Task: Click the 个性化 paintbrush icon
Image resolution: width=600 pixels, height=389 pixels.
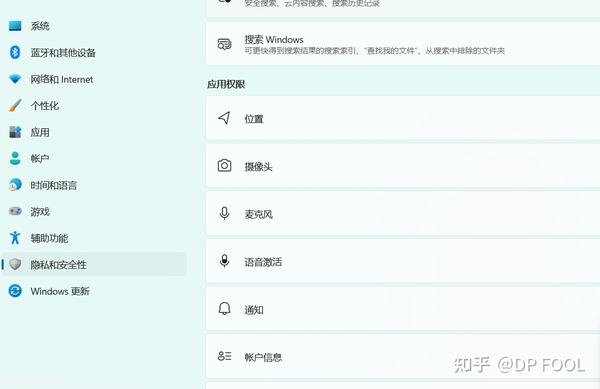Action: (15, 105)
